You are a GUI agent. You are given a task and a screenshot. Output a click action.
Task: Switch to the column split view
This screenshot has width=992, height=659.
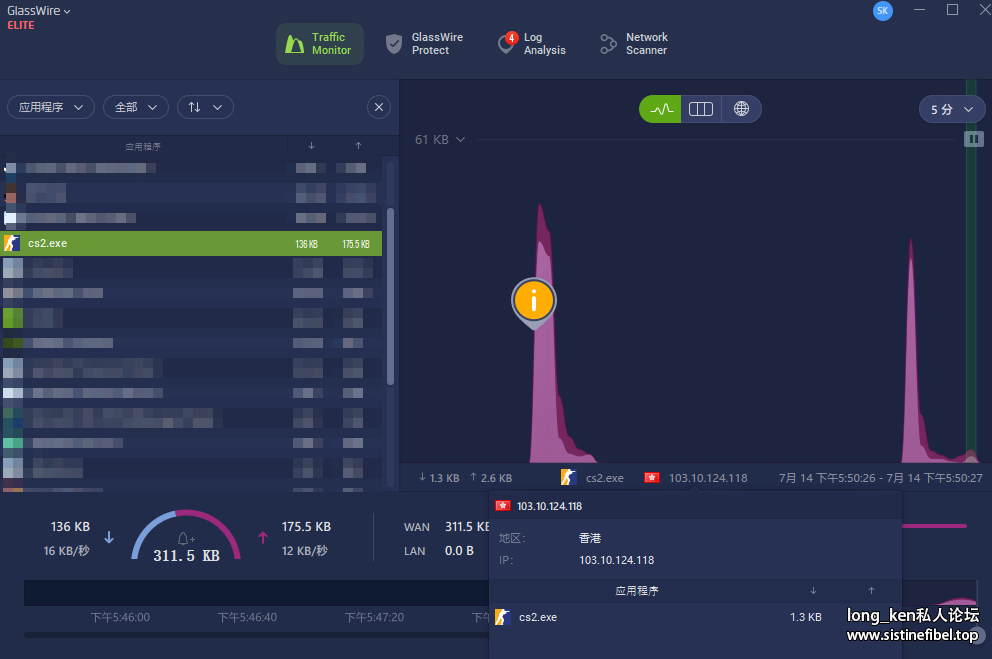701,109
